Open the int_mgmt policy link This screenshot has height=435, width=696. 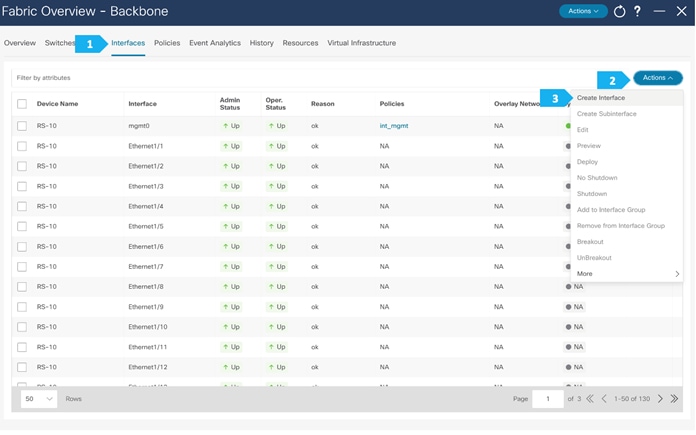click(394, 126)
